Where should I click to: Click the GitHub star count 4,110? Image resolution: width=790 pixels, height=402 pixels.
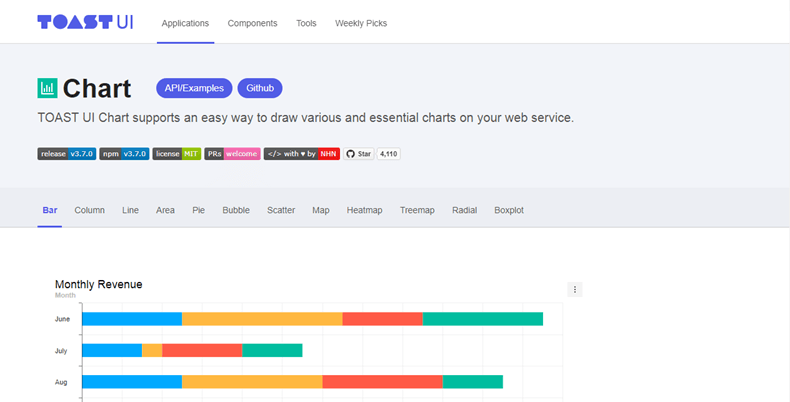tap(389, 154)
